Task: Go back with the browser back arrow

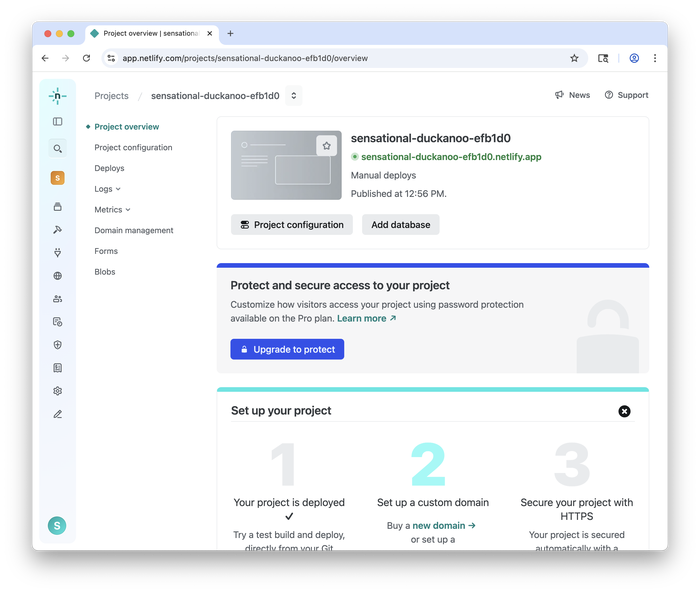Action: 45,58
